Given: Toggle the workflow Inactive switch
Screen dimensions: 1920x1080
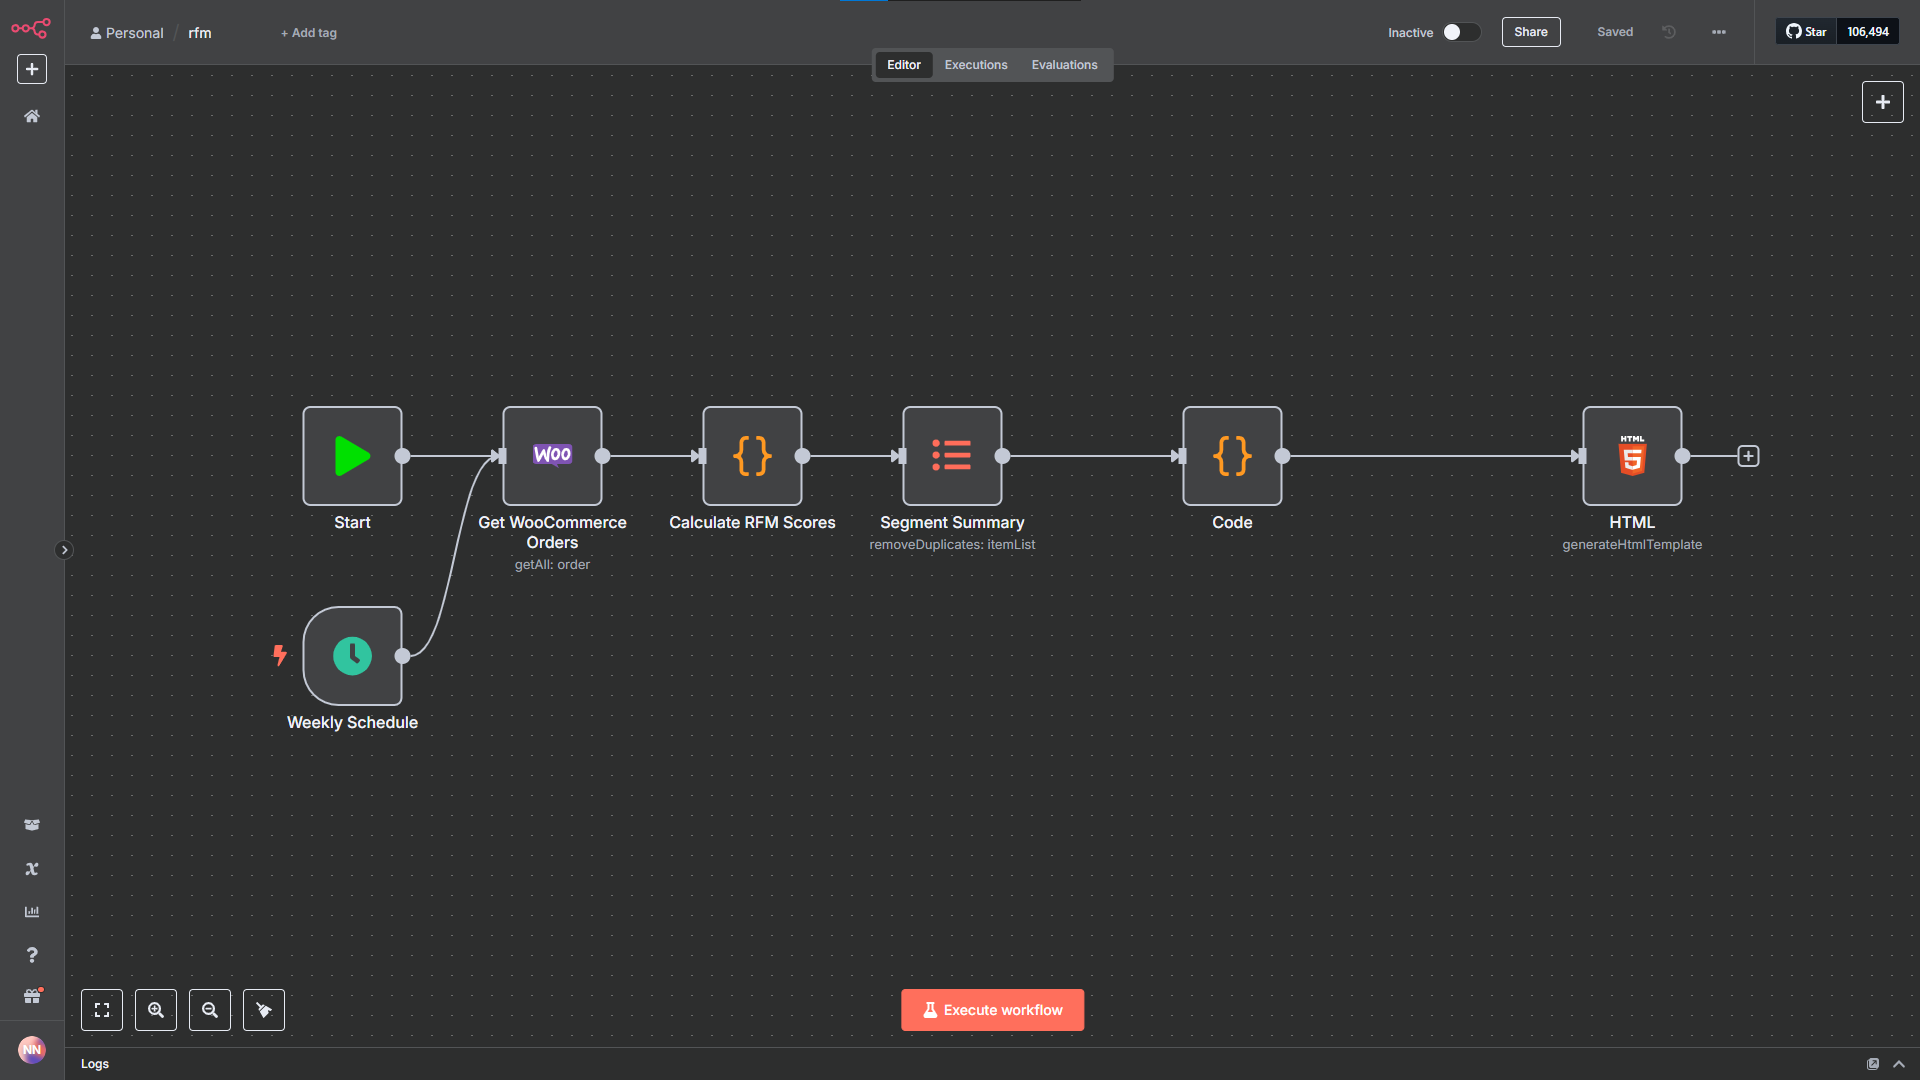Looking at the screenshot, I should [x=1460, y=32].
